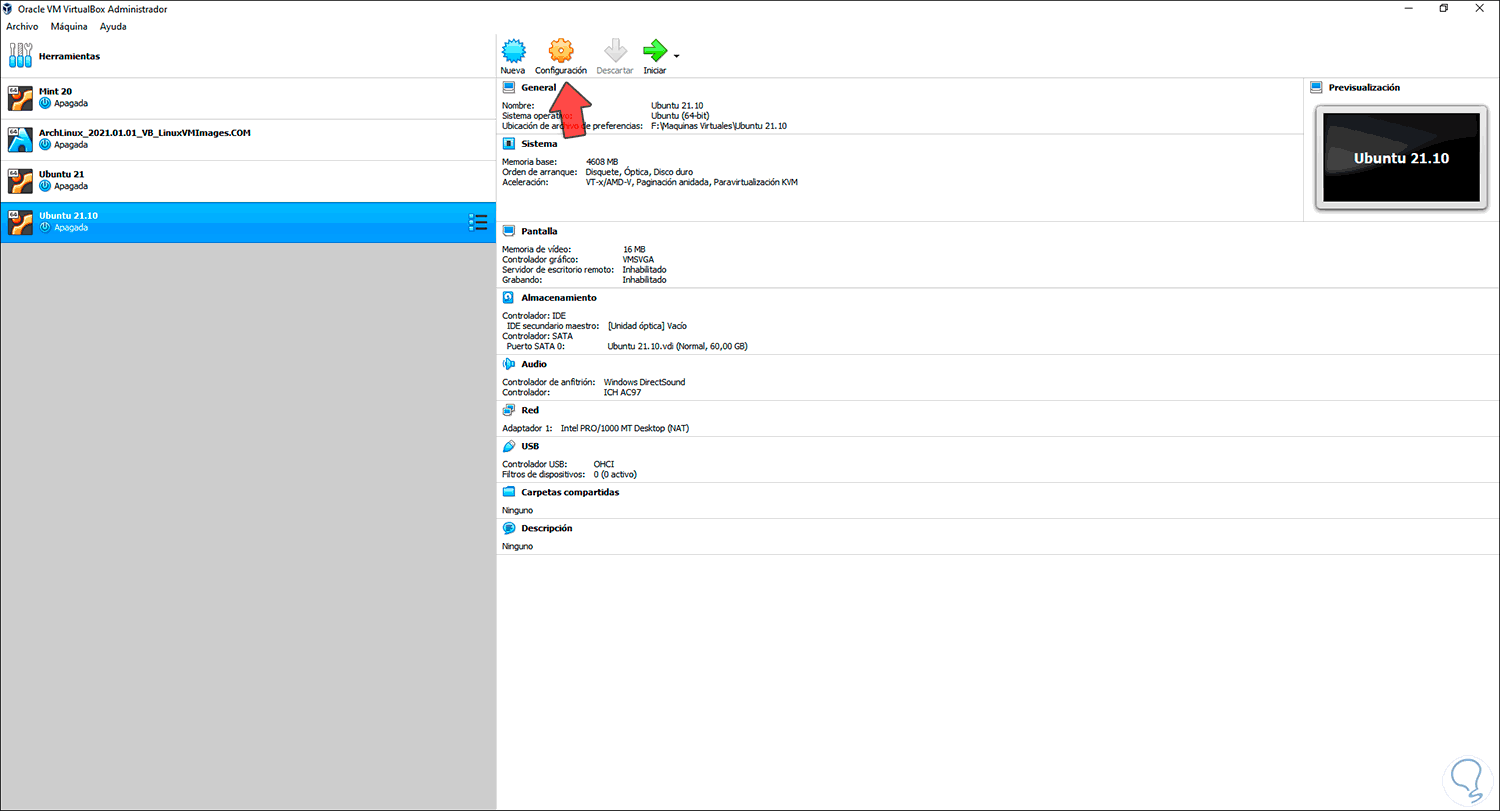The height and width of the screenshot is (811, 1500).
Task: Open the Descripción section header
Action: pyautogui.click(x=546, y=528)
